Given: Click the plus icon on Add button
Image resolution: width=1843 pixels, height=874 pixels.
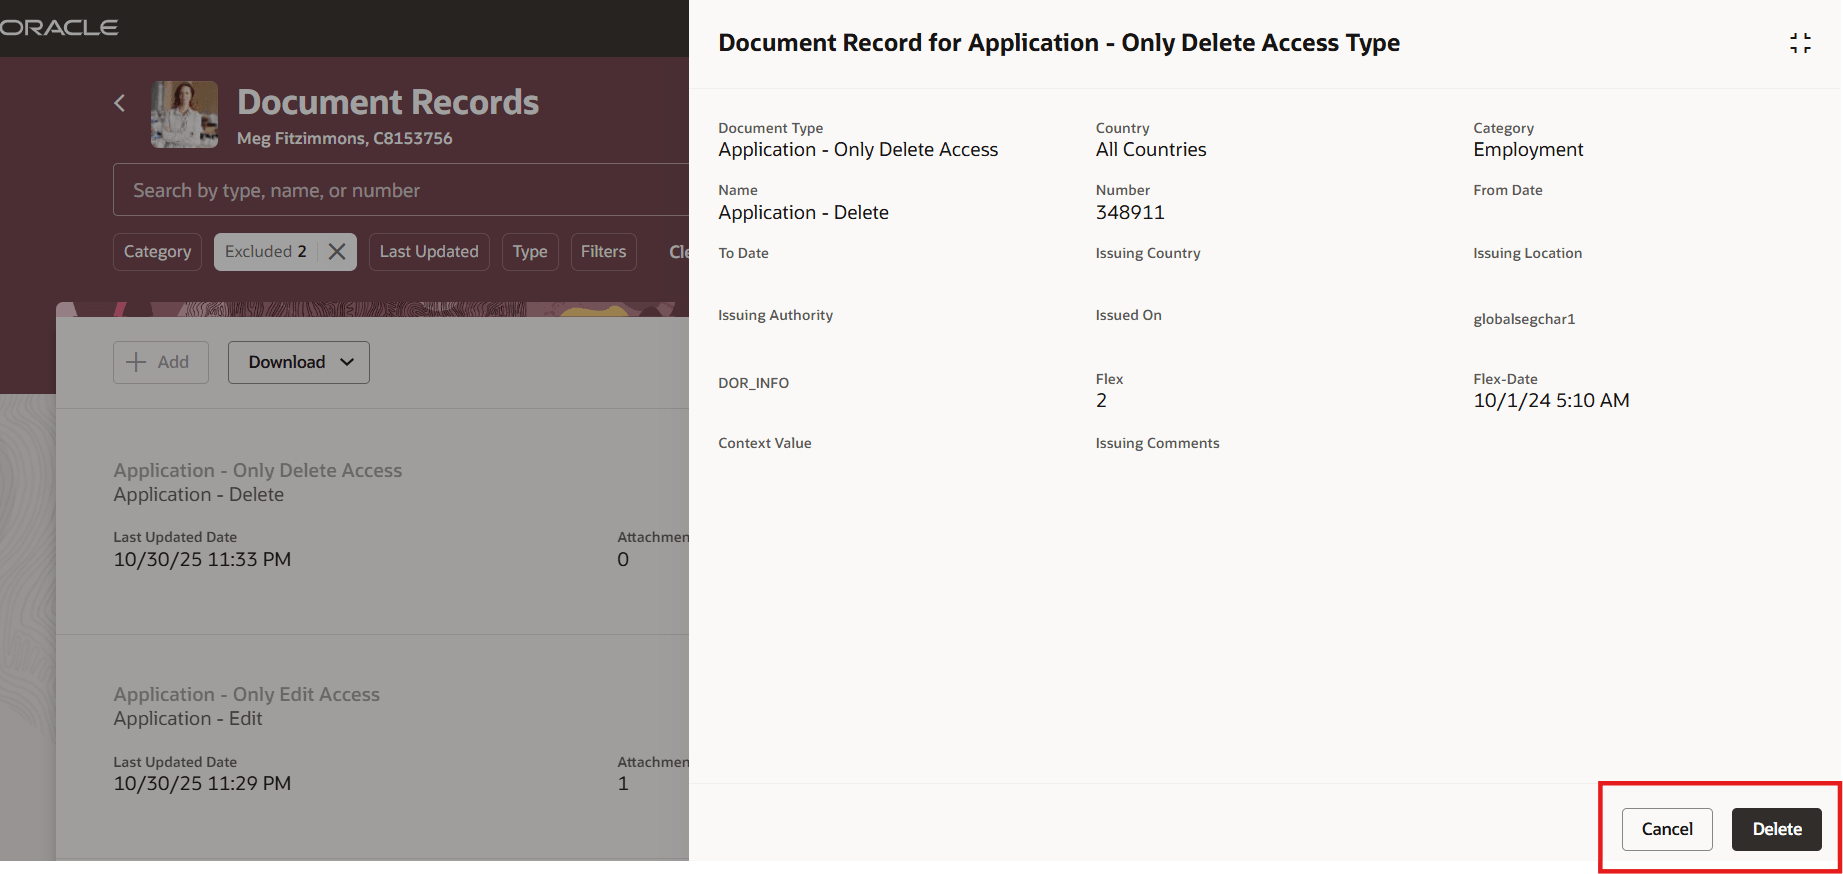Looking at the screenshot, I should (136, 362).
